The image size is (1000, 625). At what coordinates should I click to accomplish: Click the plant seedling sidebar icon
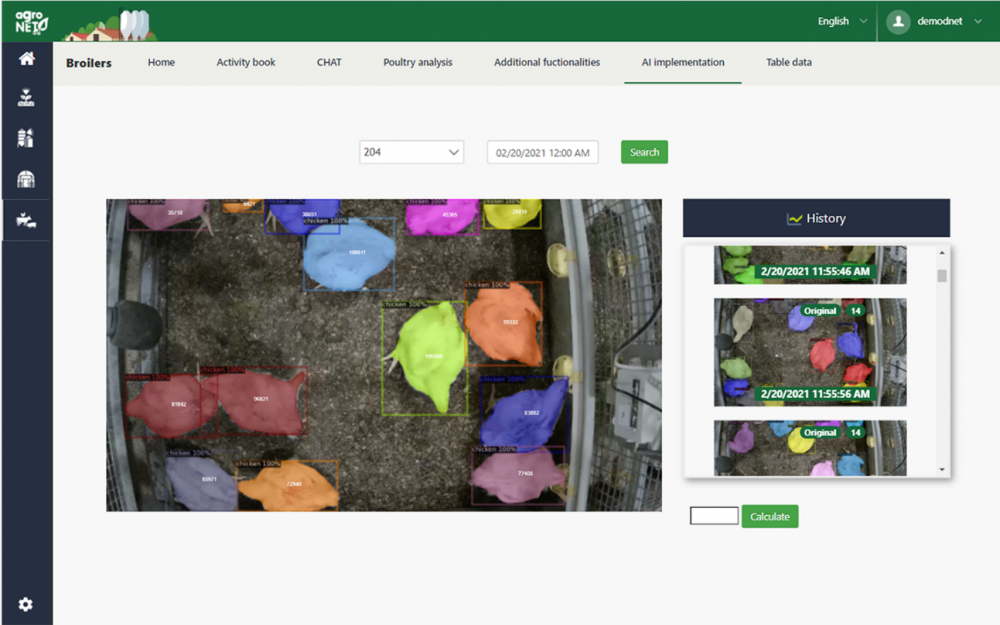tap(26, 98)
